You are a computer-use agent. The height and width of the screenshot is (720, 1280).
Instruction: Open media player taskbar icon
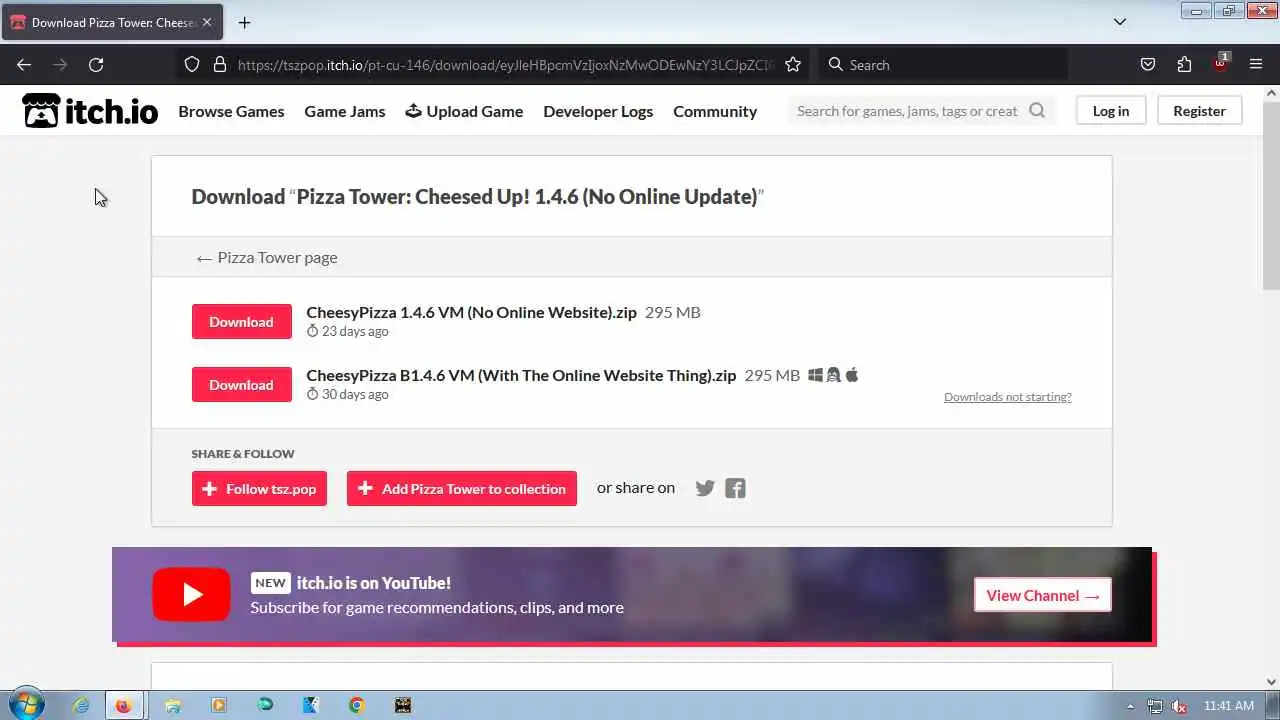[x=219, y=705]
